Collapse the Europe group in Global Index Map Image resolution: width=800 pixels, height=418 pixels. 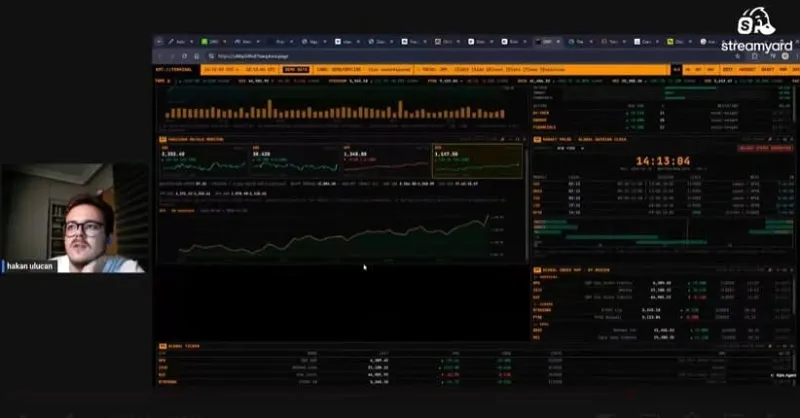coord(544,304)
